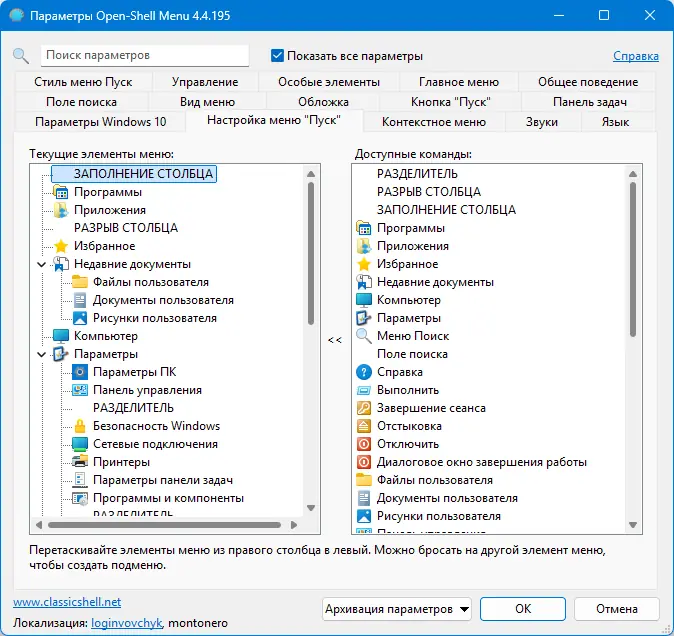Click the Файлы пользователя icon in available commands
This screenshot has height=636, width=674.
pos(364,480)
